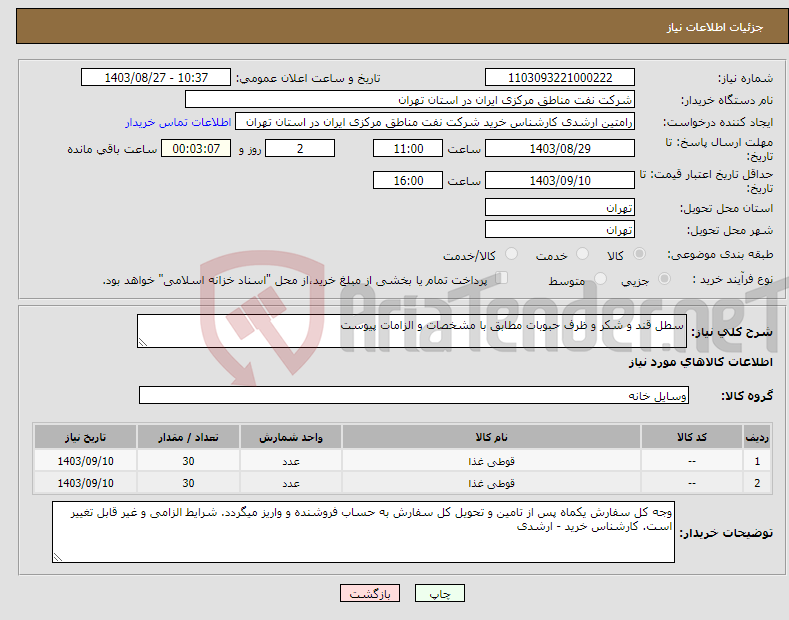Click the شهر محل تحویل field
Screen dimensions: 789x620
[560, 229]
